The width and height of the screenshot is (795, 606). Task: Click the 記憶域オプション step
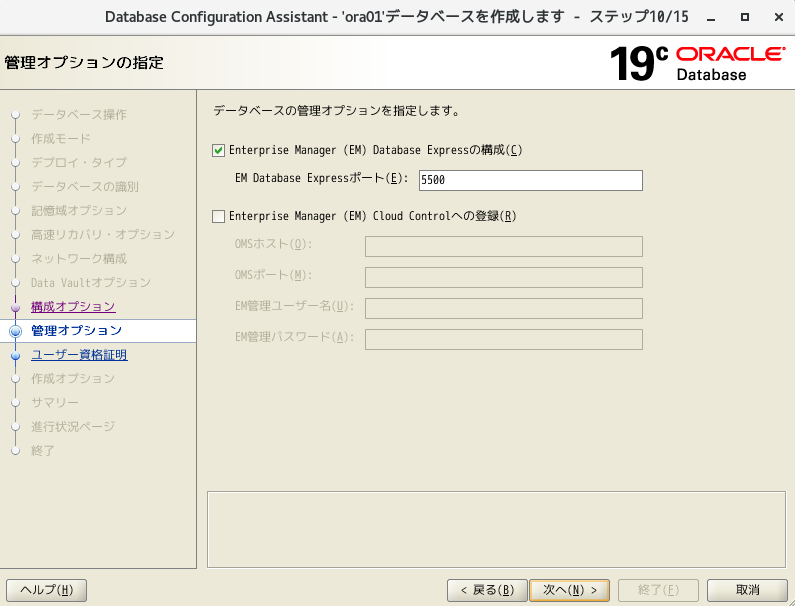tap(79, 210)
